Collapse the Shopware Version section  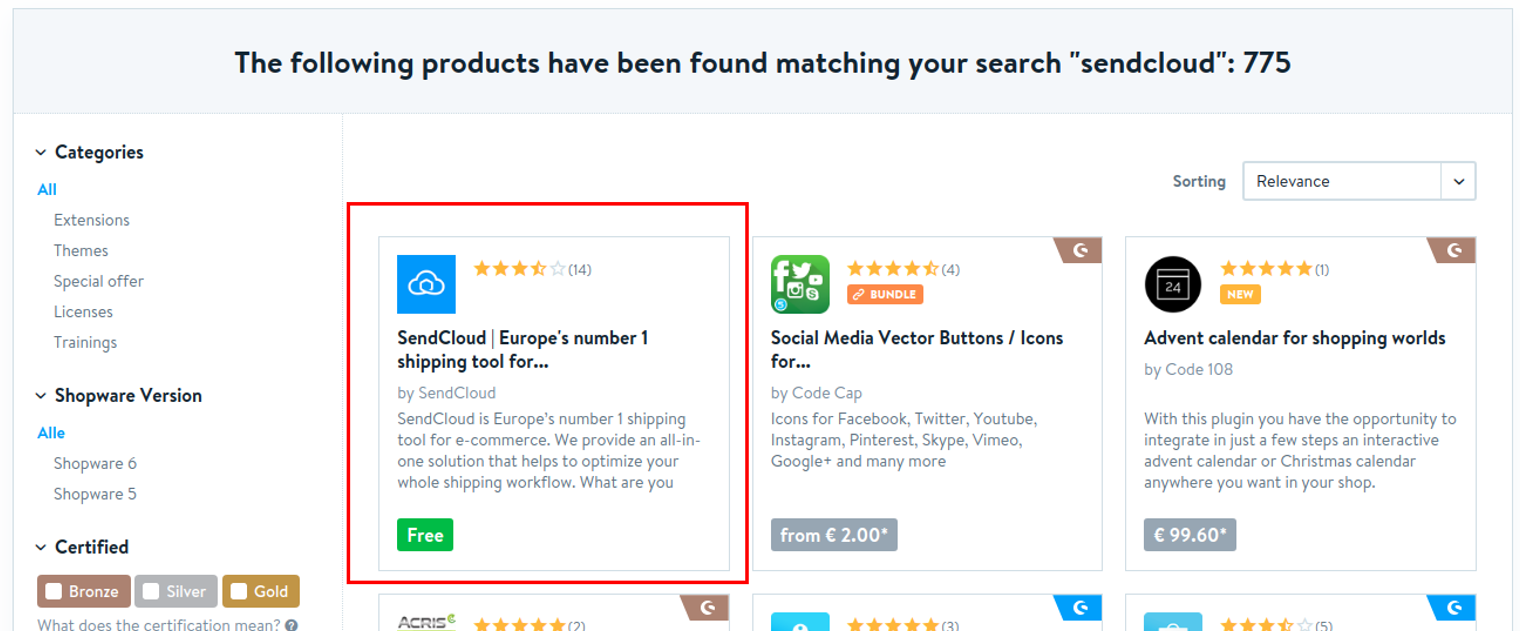41,395
